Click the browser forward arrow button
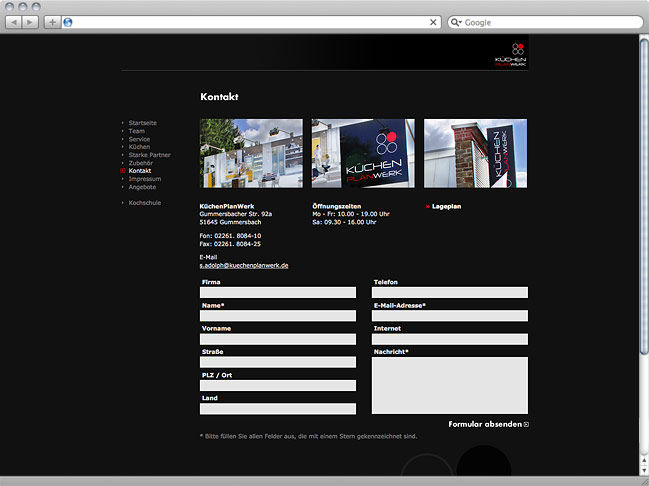The image size is (649, 486). pyautogui.click(x=31, y=22)
